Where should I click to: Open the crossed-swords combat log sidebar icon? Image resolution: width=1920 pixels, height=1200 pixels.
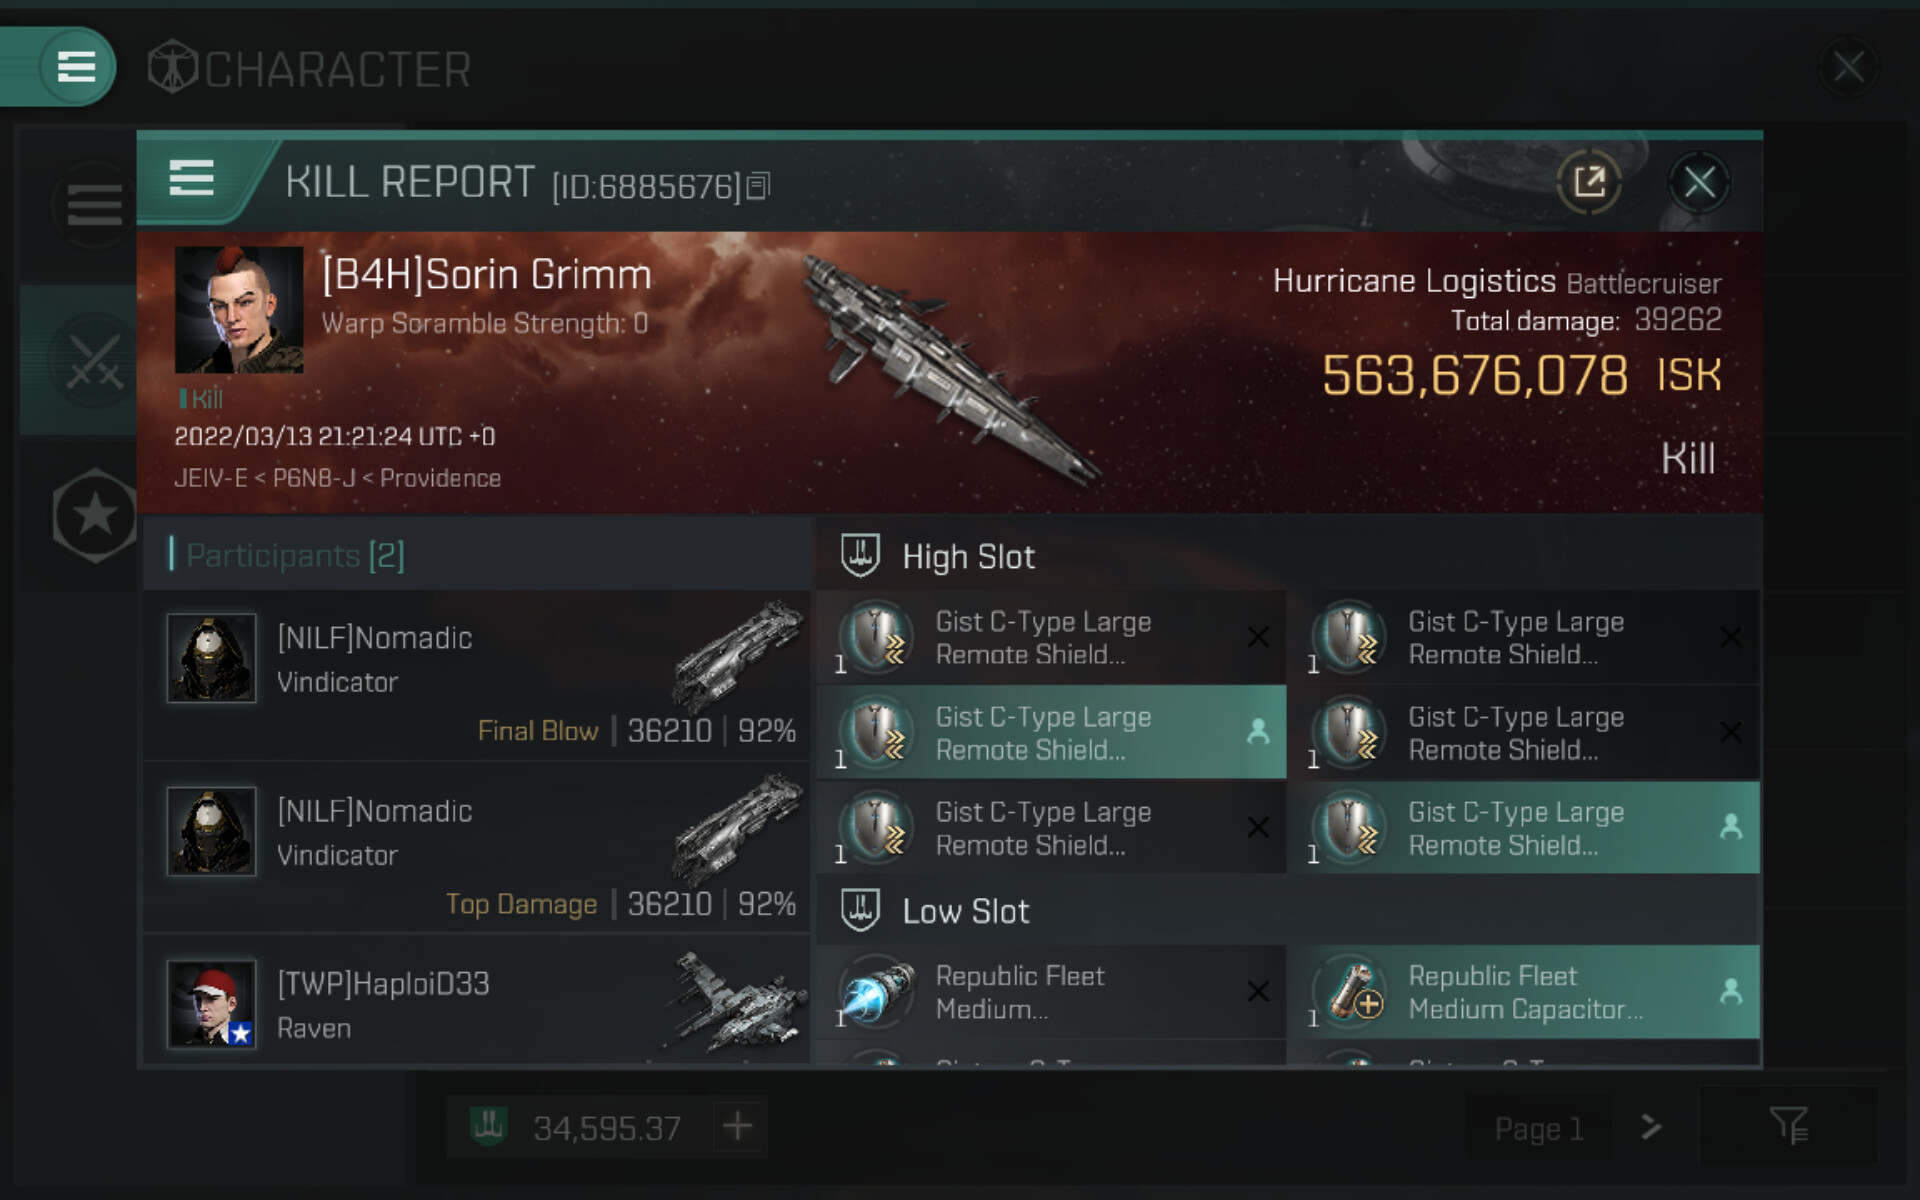click(x=93, y=360)
